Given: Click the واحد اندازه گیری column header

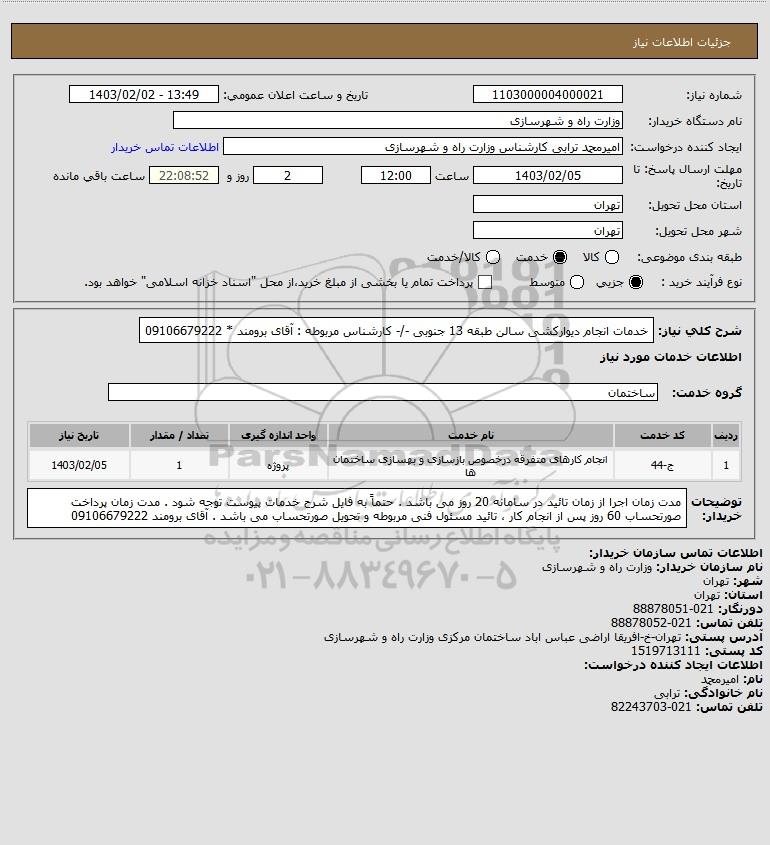Looking at the screenshot, I should click(x=278, y=435).
